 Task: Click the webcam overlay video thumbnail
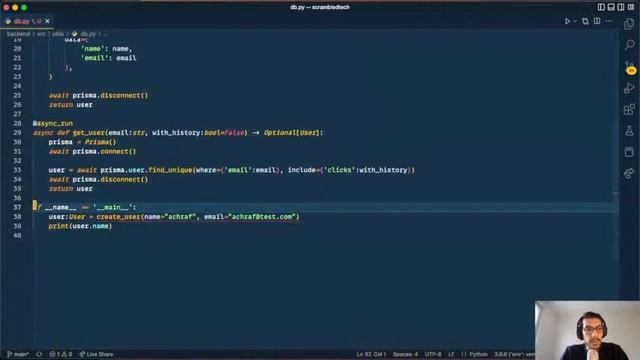point(587,331)
